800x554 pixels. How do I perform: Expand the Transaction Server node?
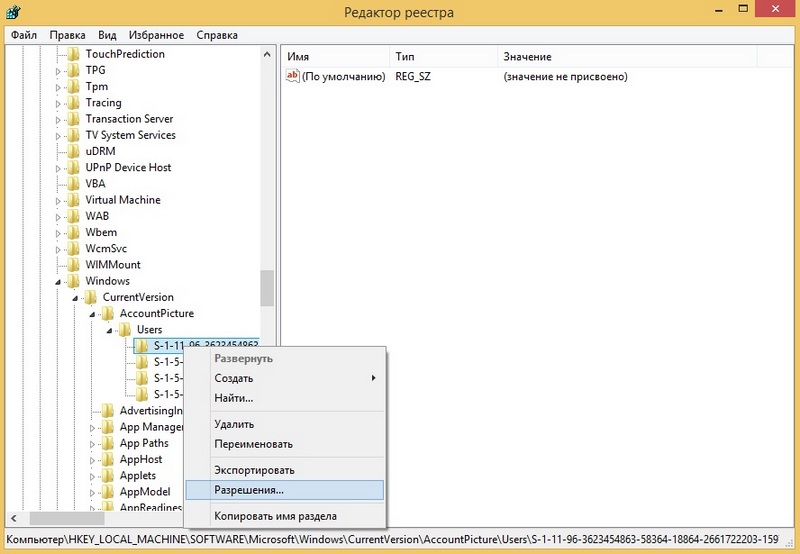[x=58, y=120]
